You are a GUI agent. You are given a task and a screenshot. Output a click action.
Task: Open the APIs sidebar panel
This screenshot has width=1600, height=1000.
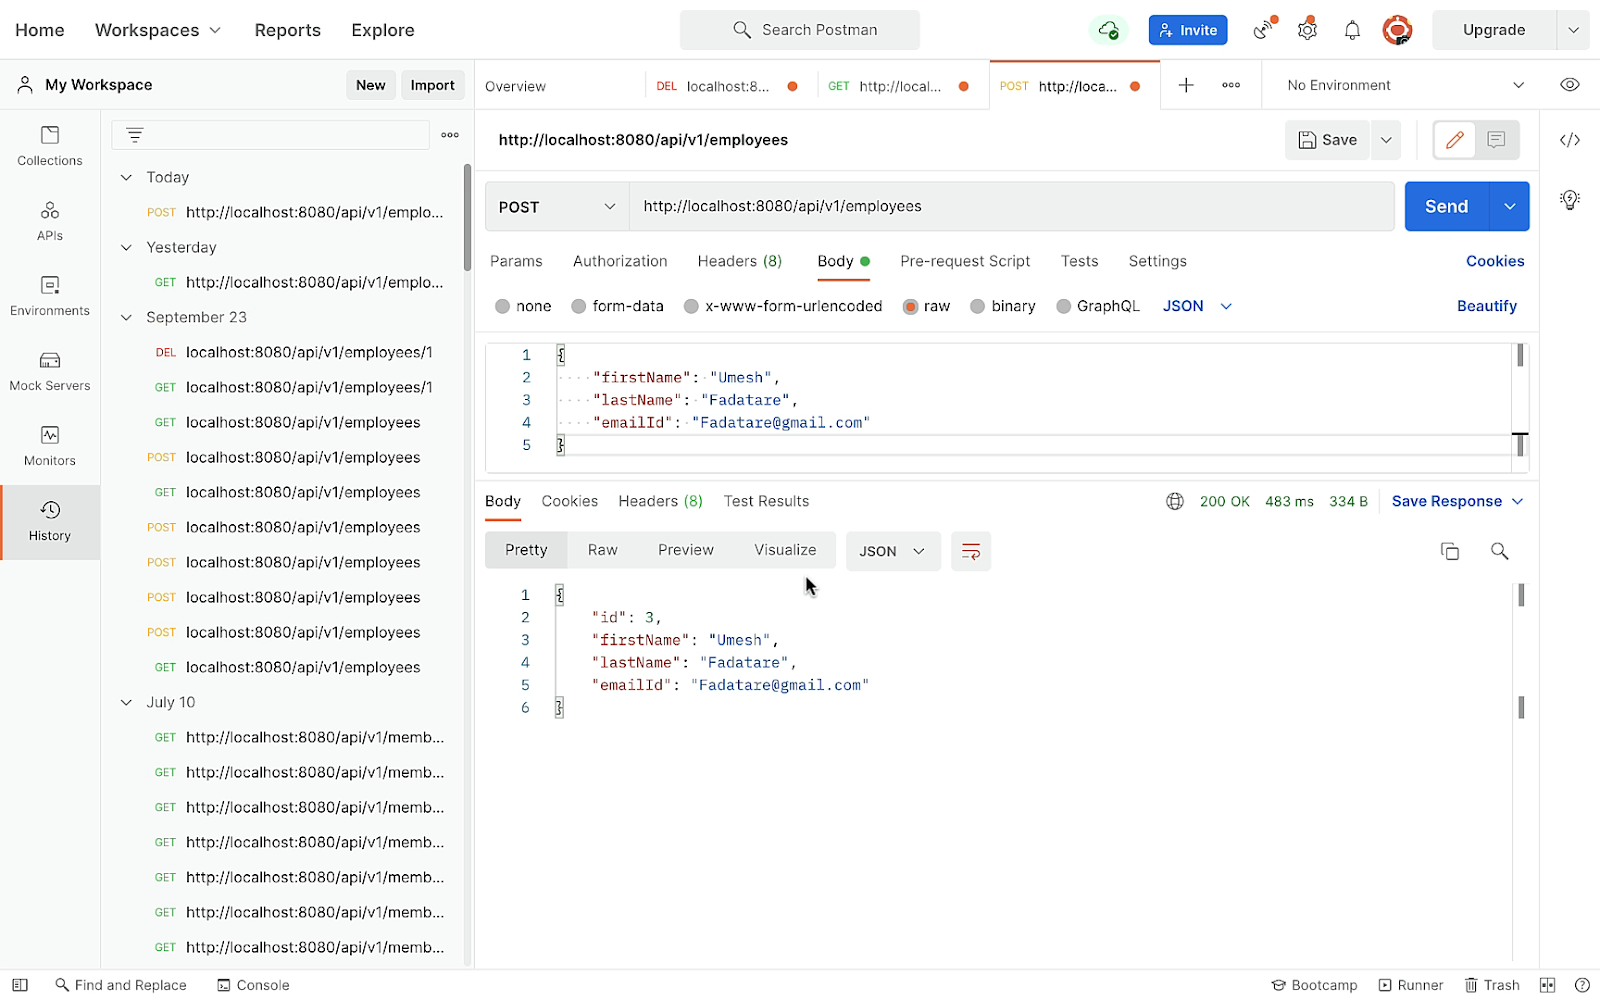tap(50, 221)
